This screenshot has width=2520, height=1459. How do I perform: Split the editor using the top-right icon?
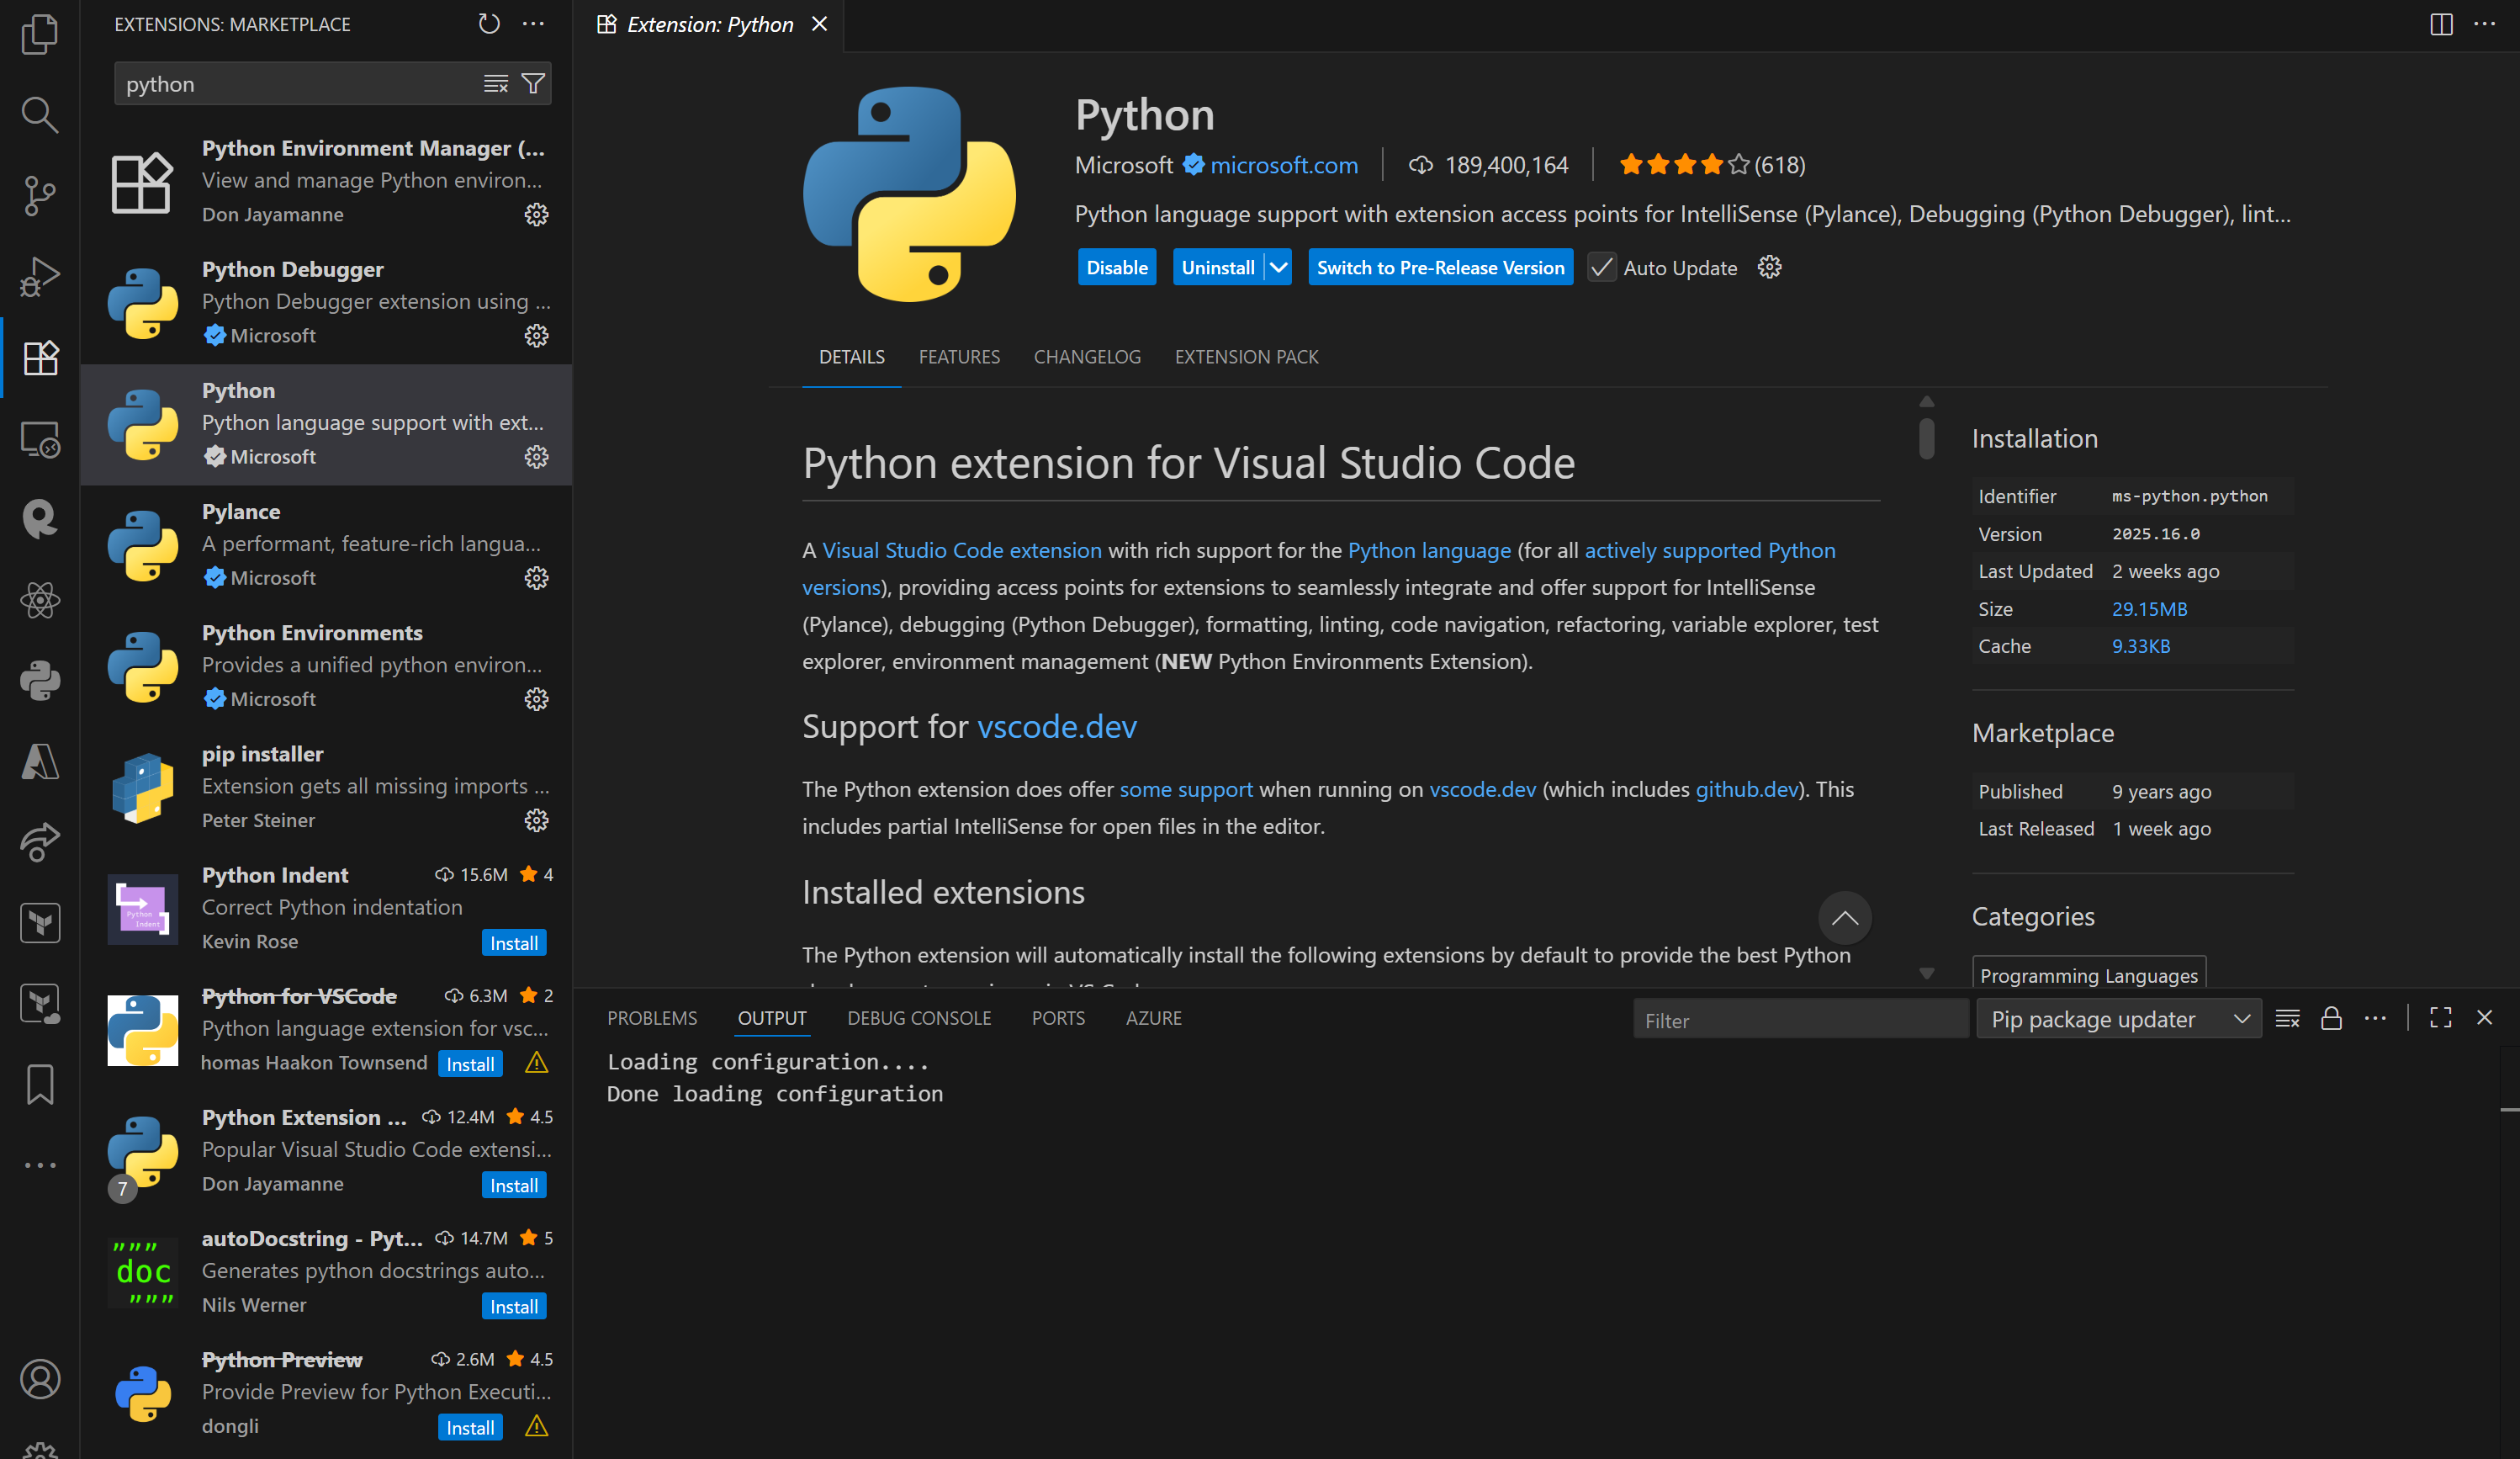(2441, 24)
